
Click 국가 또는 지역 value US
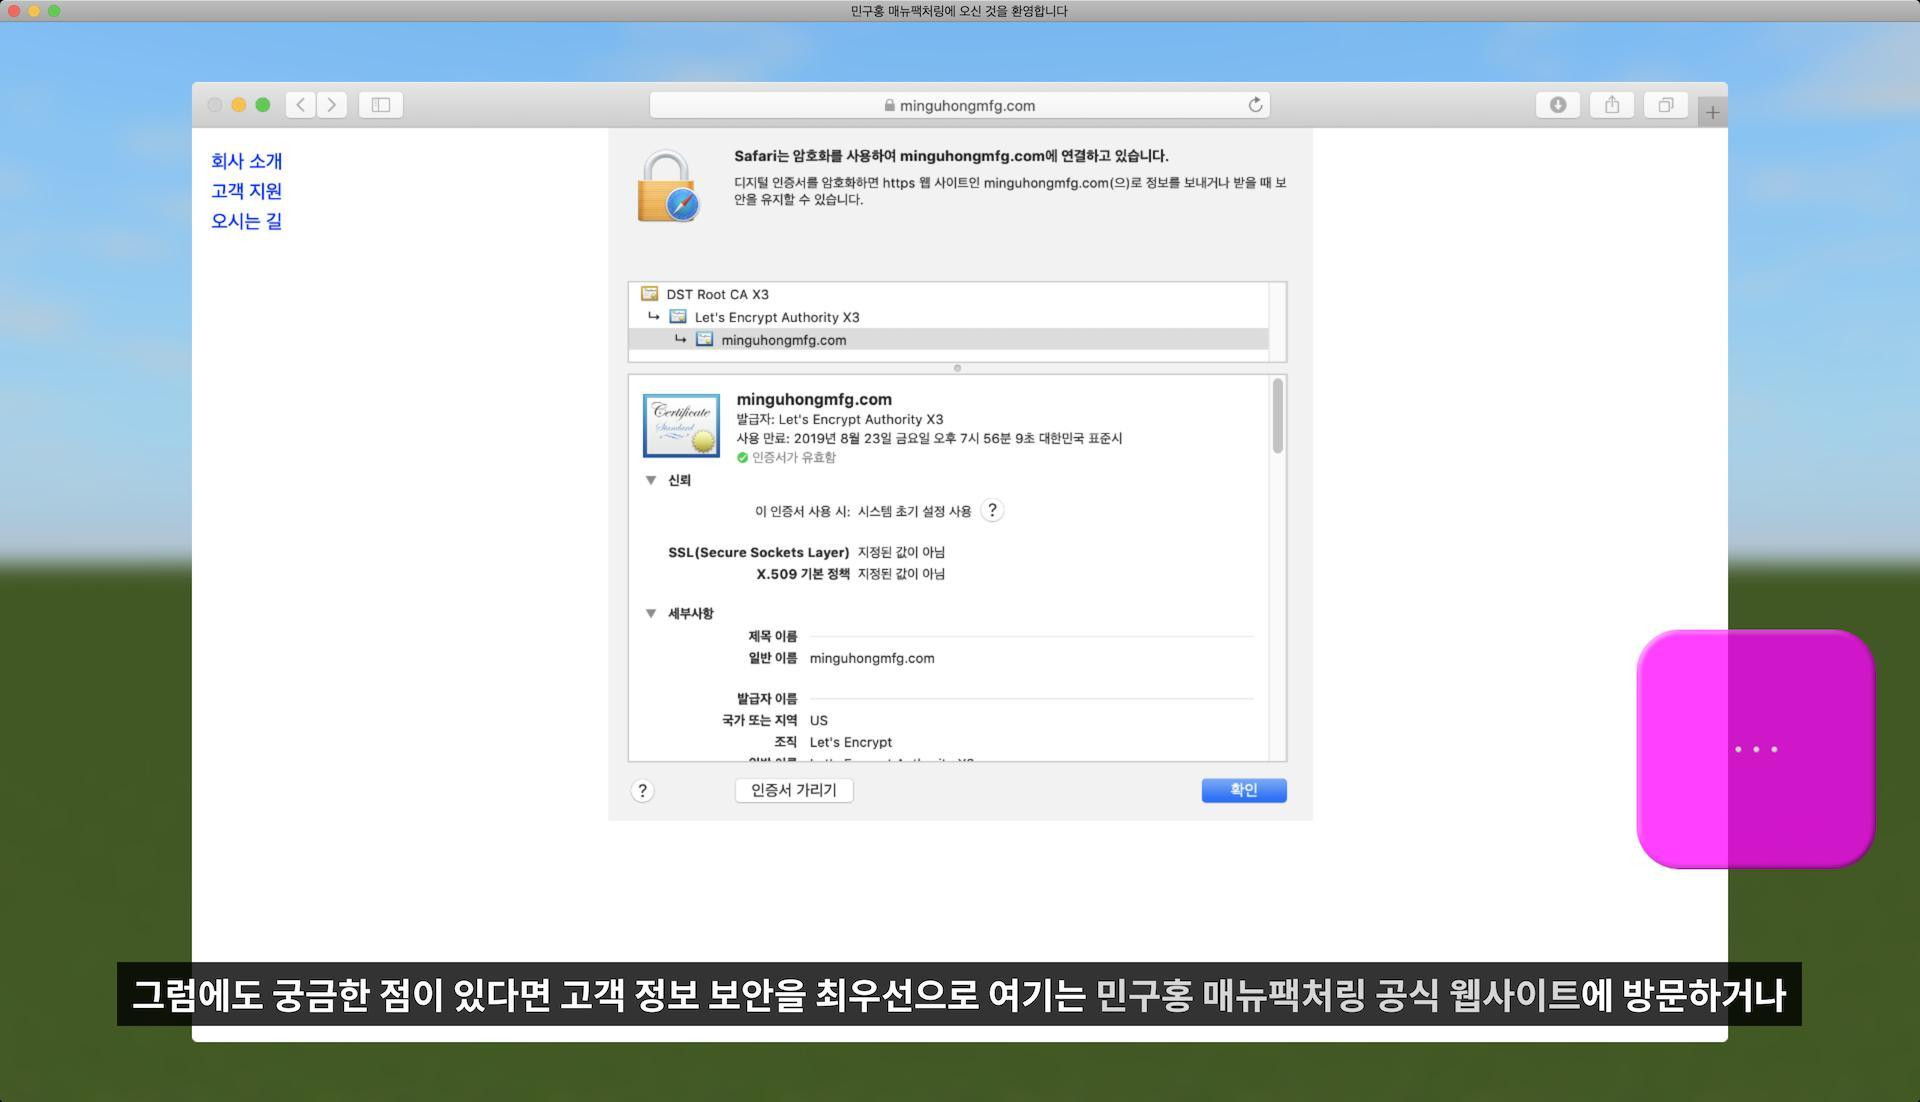click(819, 720)
